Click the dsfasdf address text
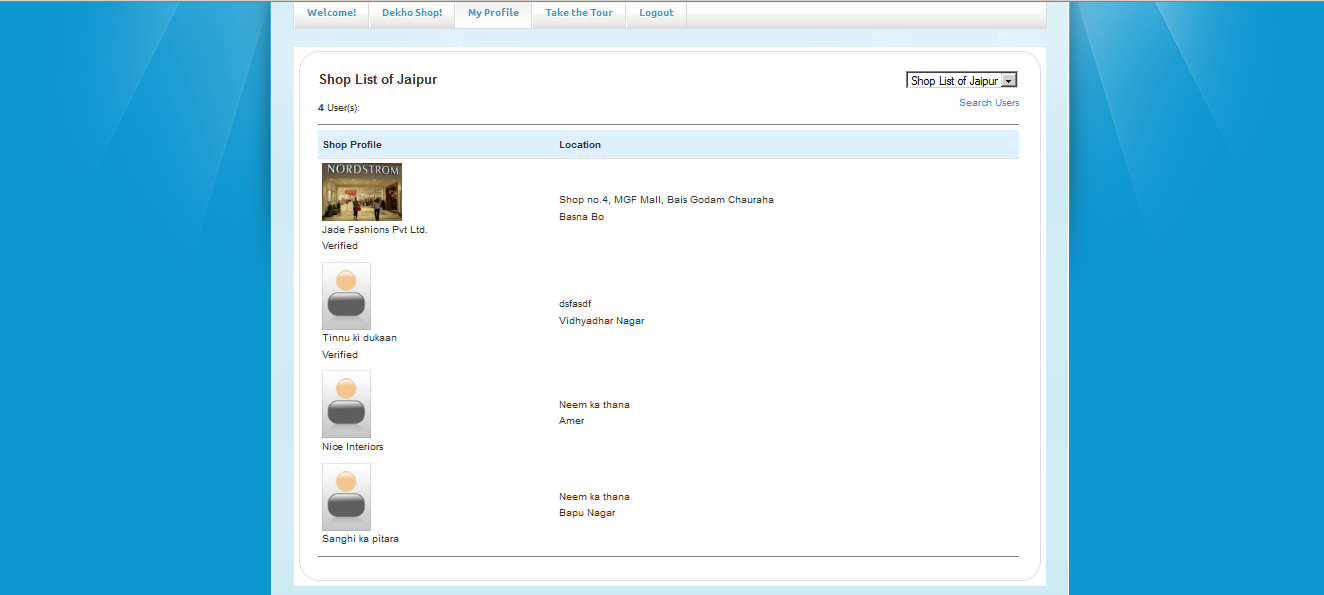1324x595 pixels. [576, 304]
